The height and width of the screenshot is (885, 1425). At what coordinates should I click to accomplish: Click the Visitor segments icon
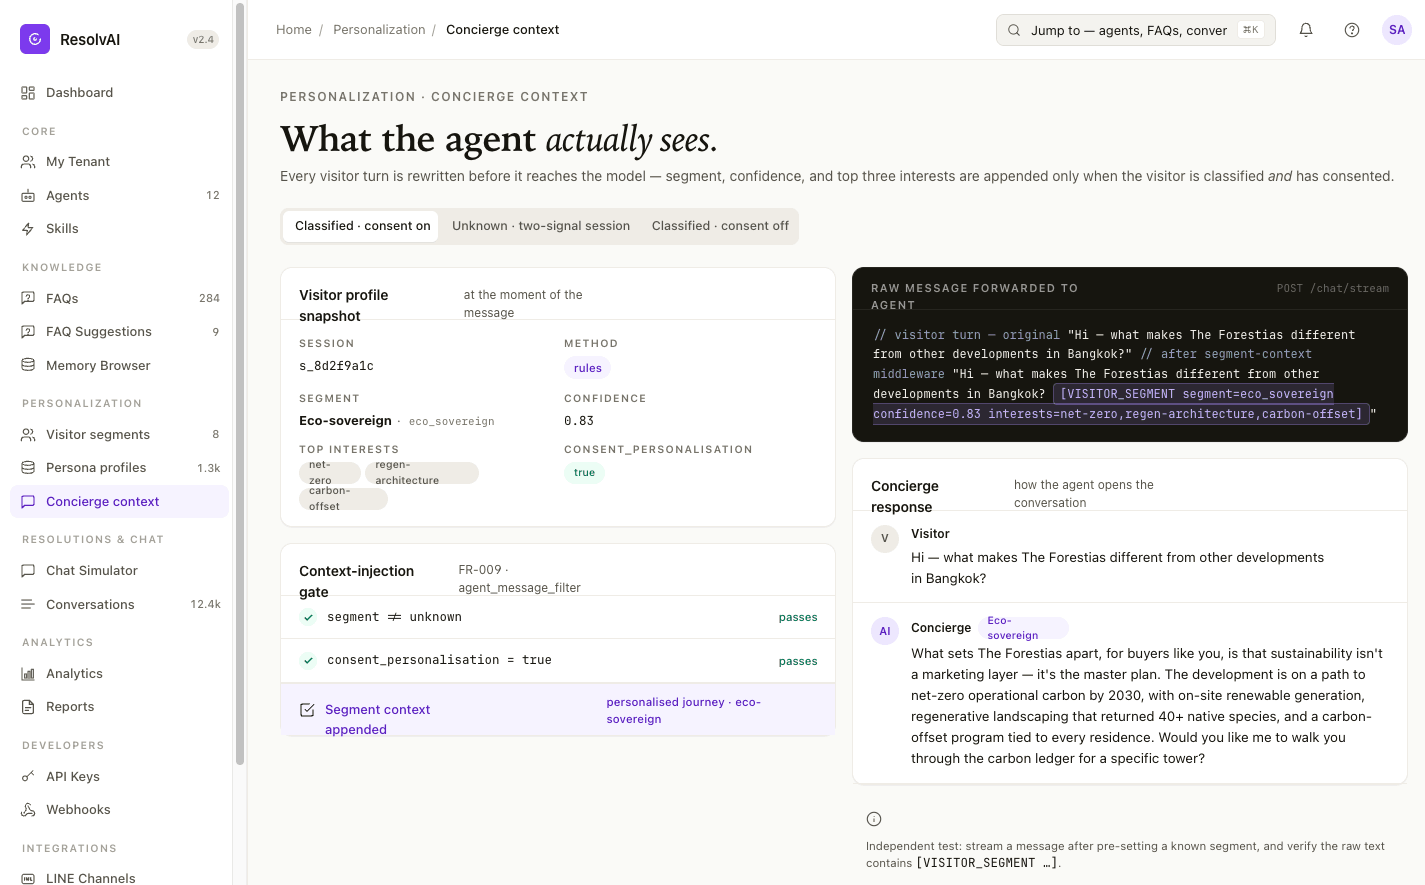(x=28, y=435)
